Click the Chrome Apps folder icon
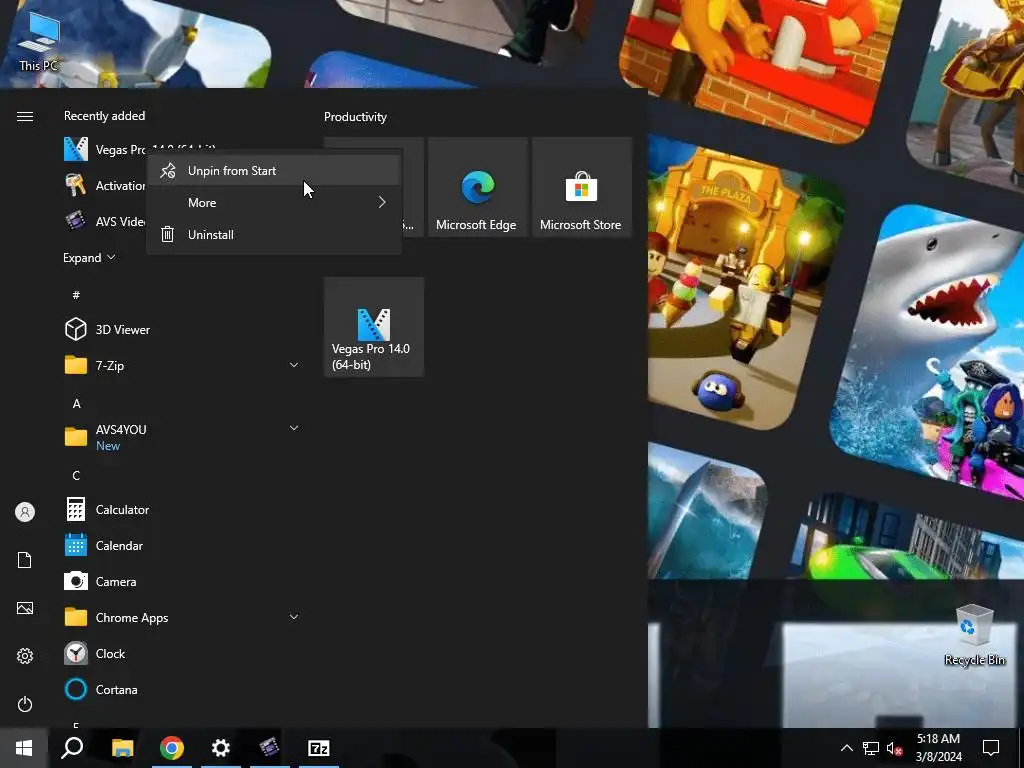This screenshot has width=1024, height=768. [x=76, y=617]
